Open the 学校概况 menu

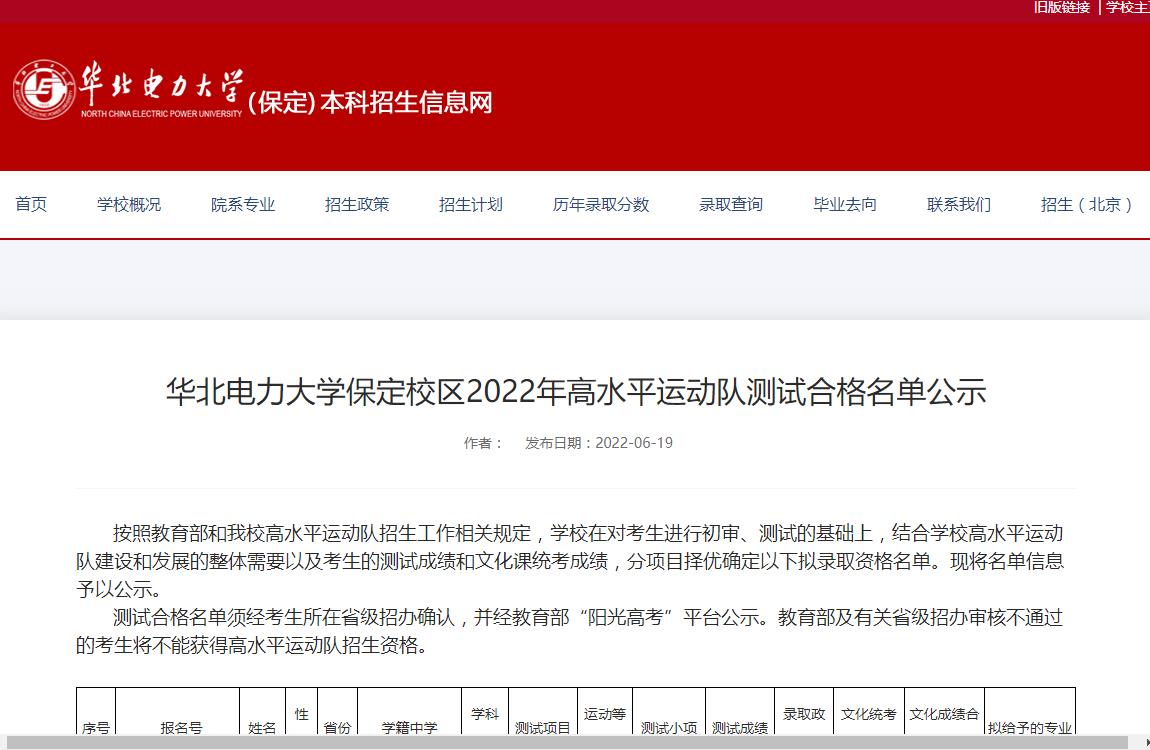[x=129, y=205]
